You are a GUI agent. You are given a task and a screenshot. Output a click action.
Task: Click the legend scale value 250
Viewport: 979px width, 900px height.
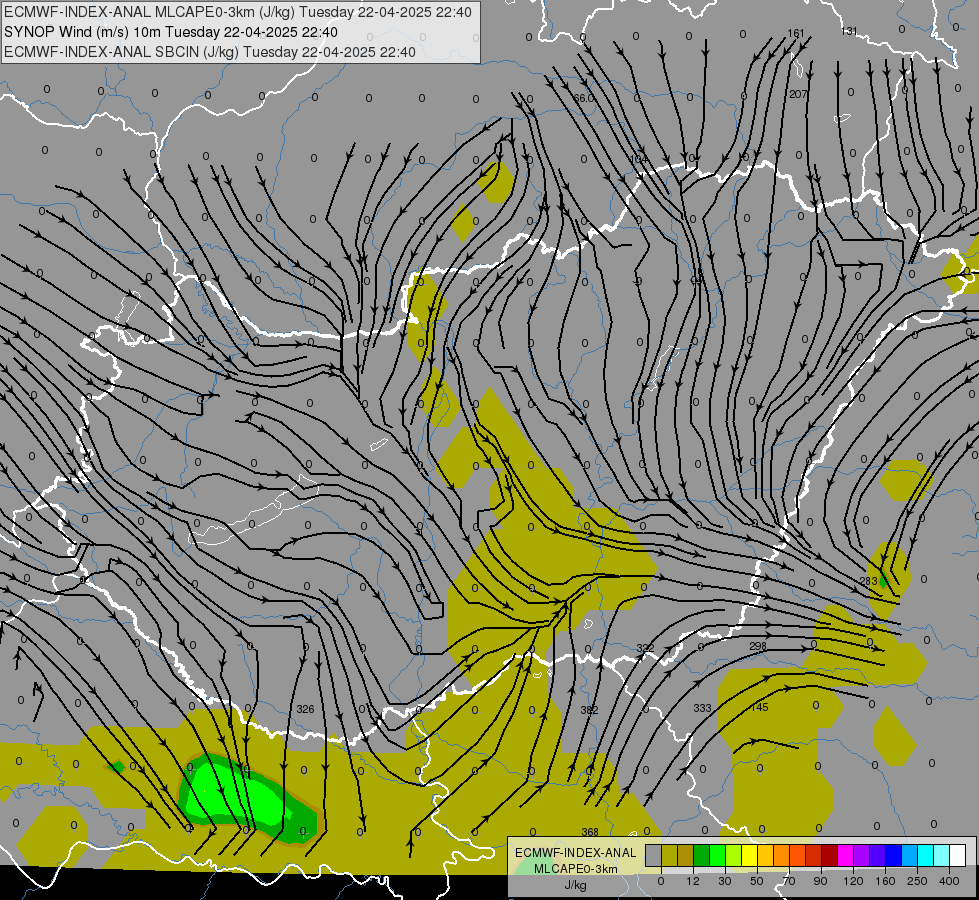point(917,881)
